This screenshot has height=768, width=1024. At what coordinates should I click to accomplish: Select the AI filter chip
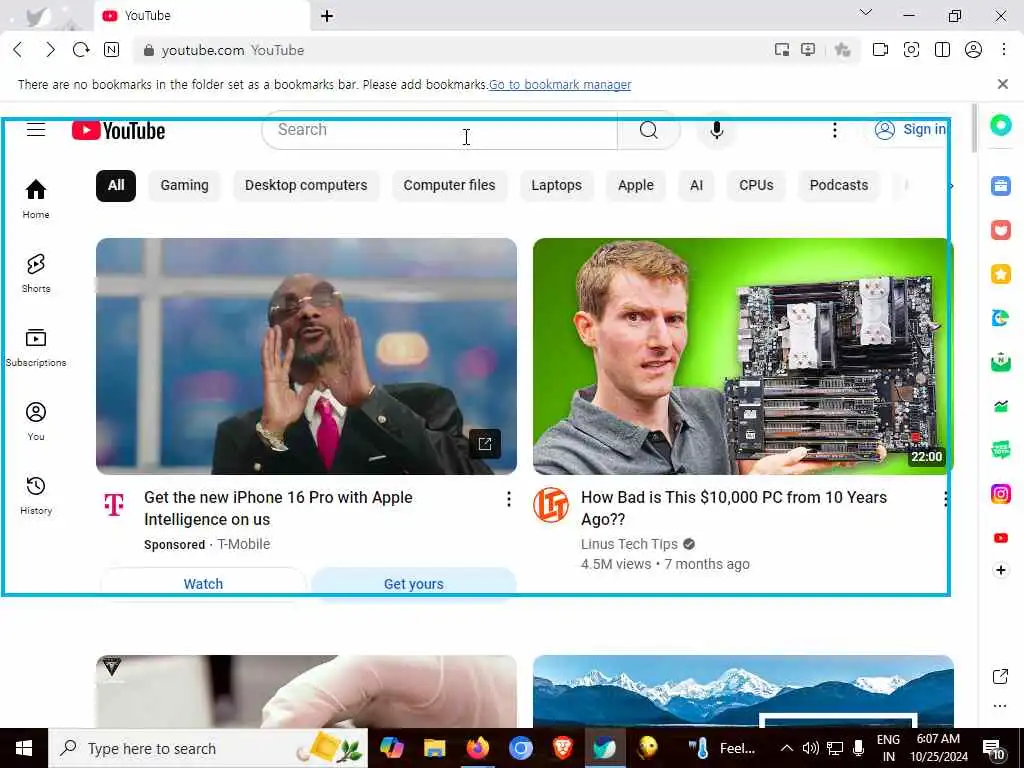(697, 185)
